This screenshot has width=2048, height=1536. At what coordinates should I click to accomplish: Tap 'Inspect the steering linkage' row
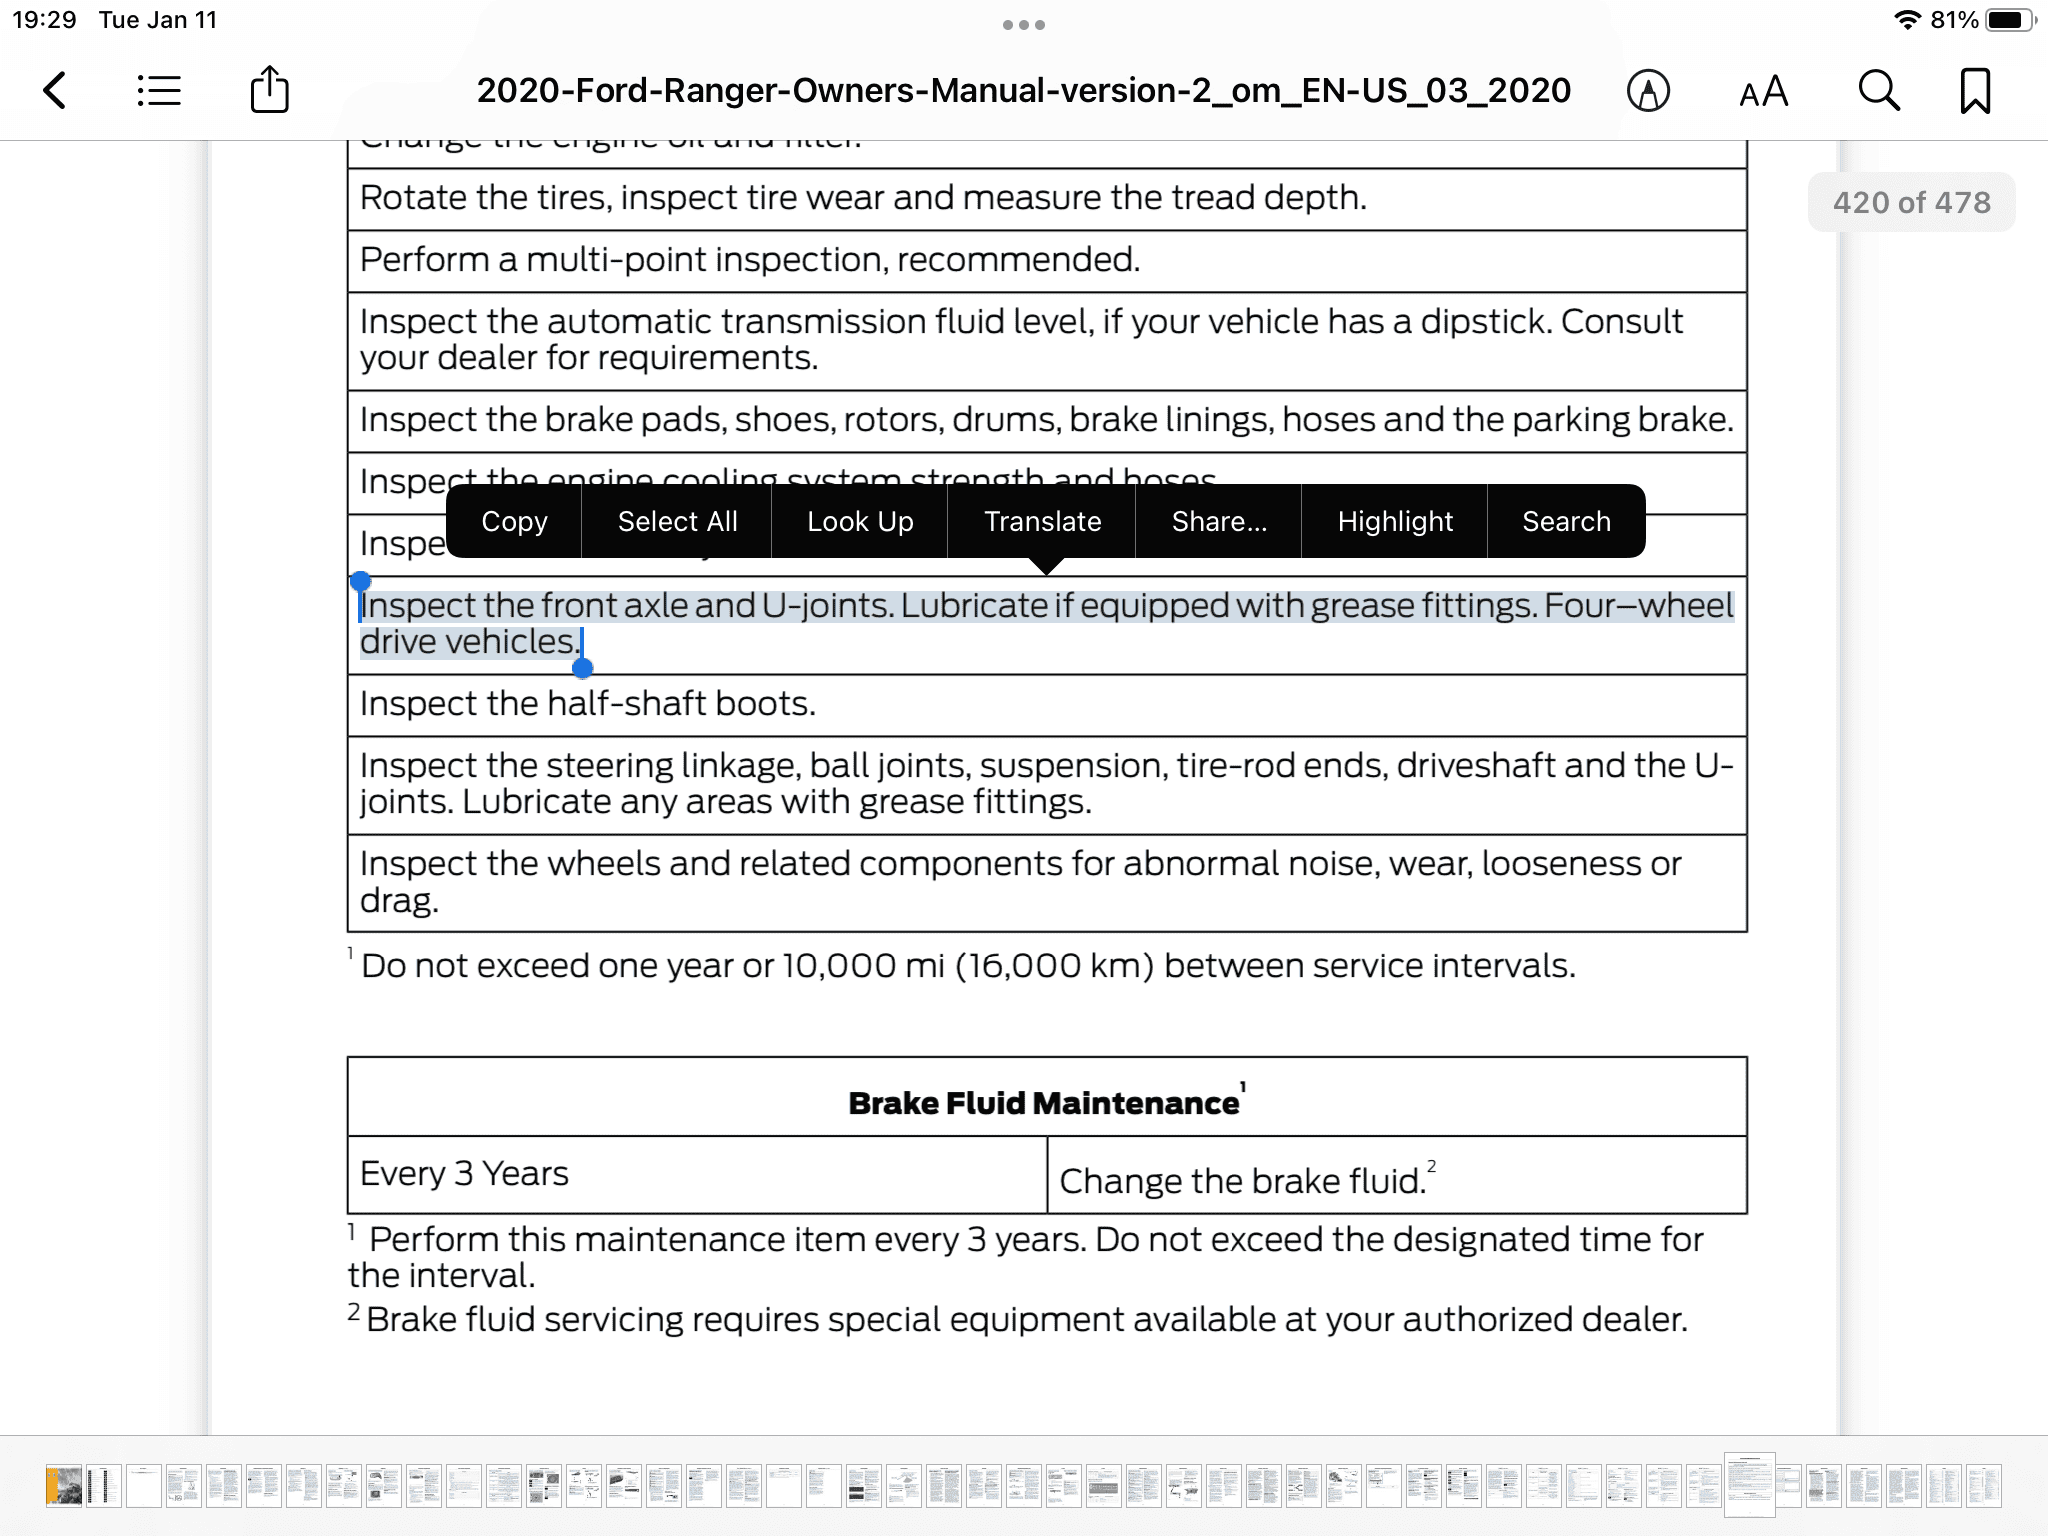pos(1046,784)
